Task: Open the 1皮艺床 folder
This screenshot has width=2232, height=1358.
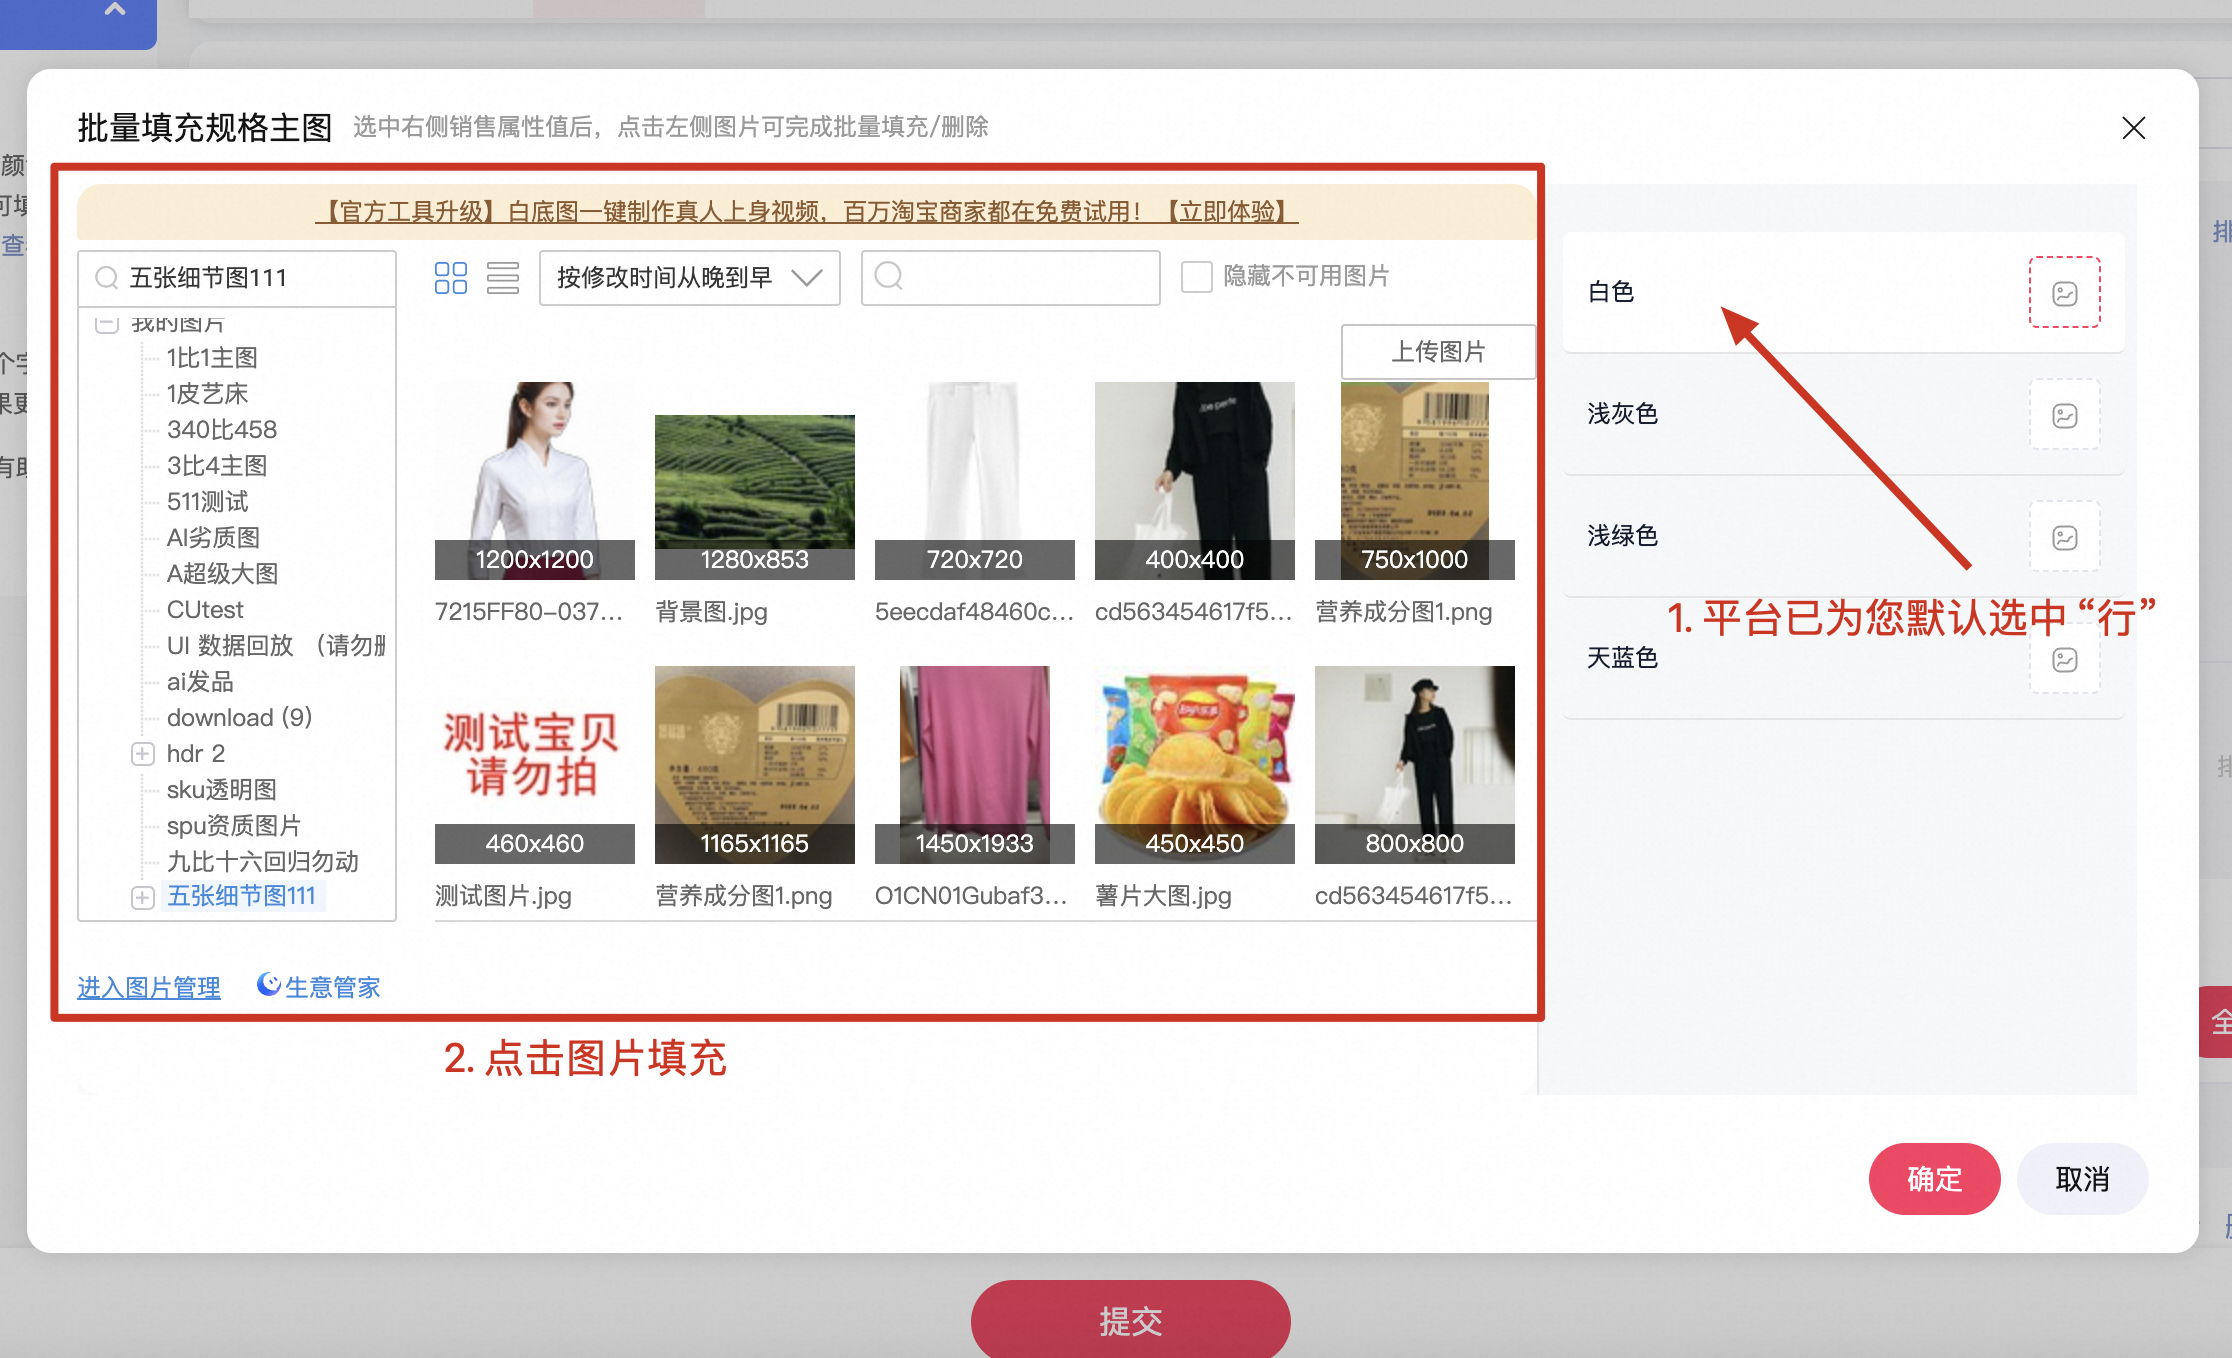Action: (x=207, y=394)
